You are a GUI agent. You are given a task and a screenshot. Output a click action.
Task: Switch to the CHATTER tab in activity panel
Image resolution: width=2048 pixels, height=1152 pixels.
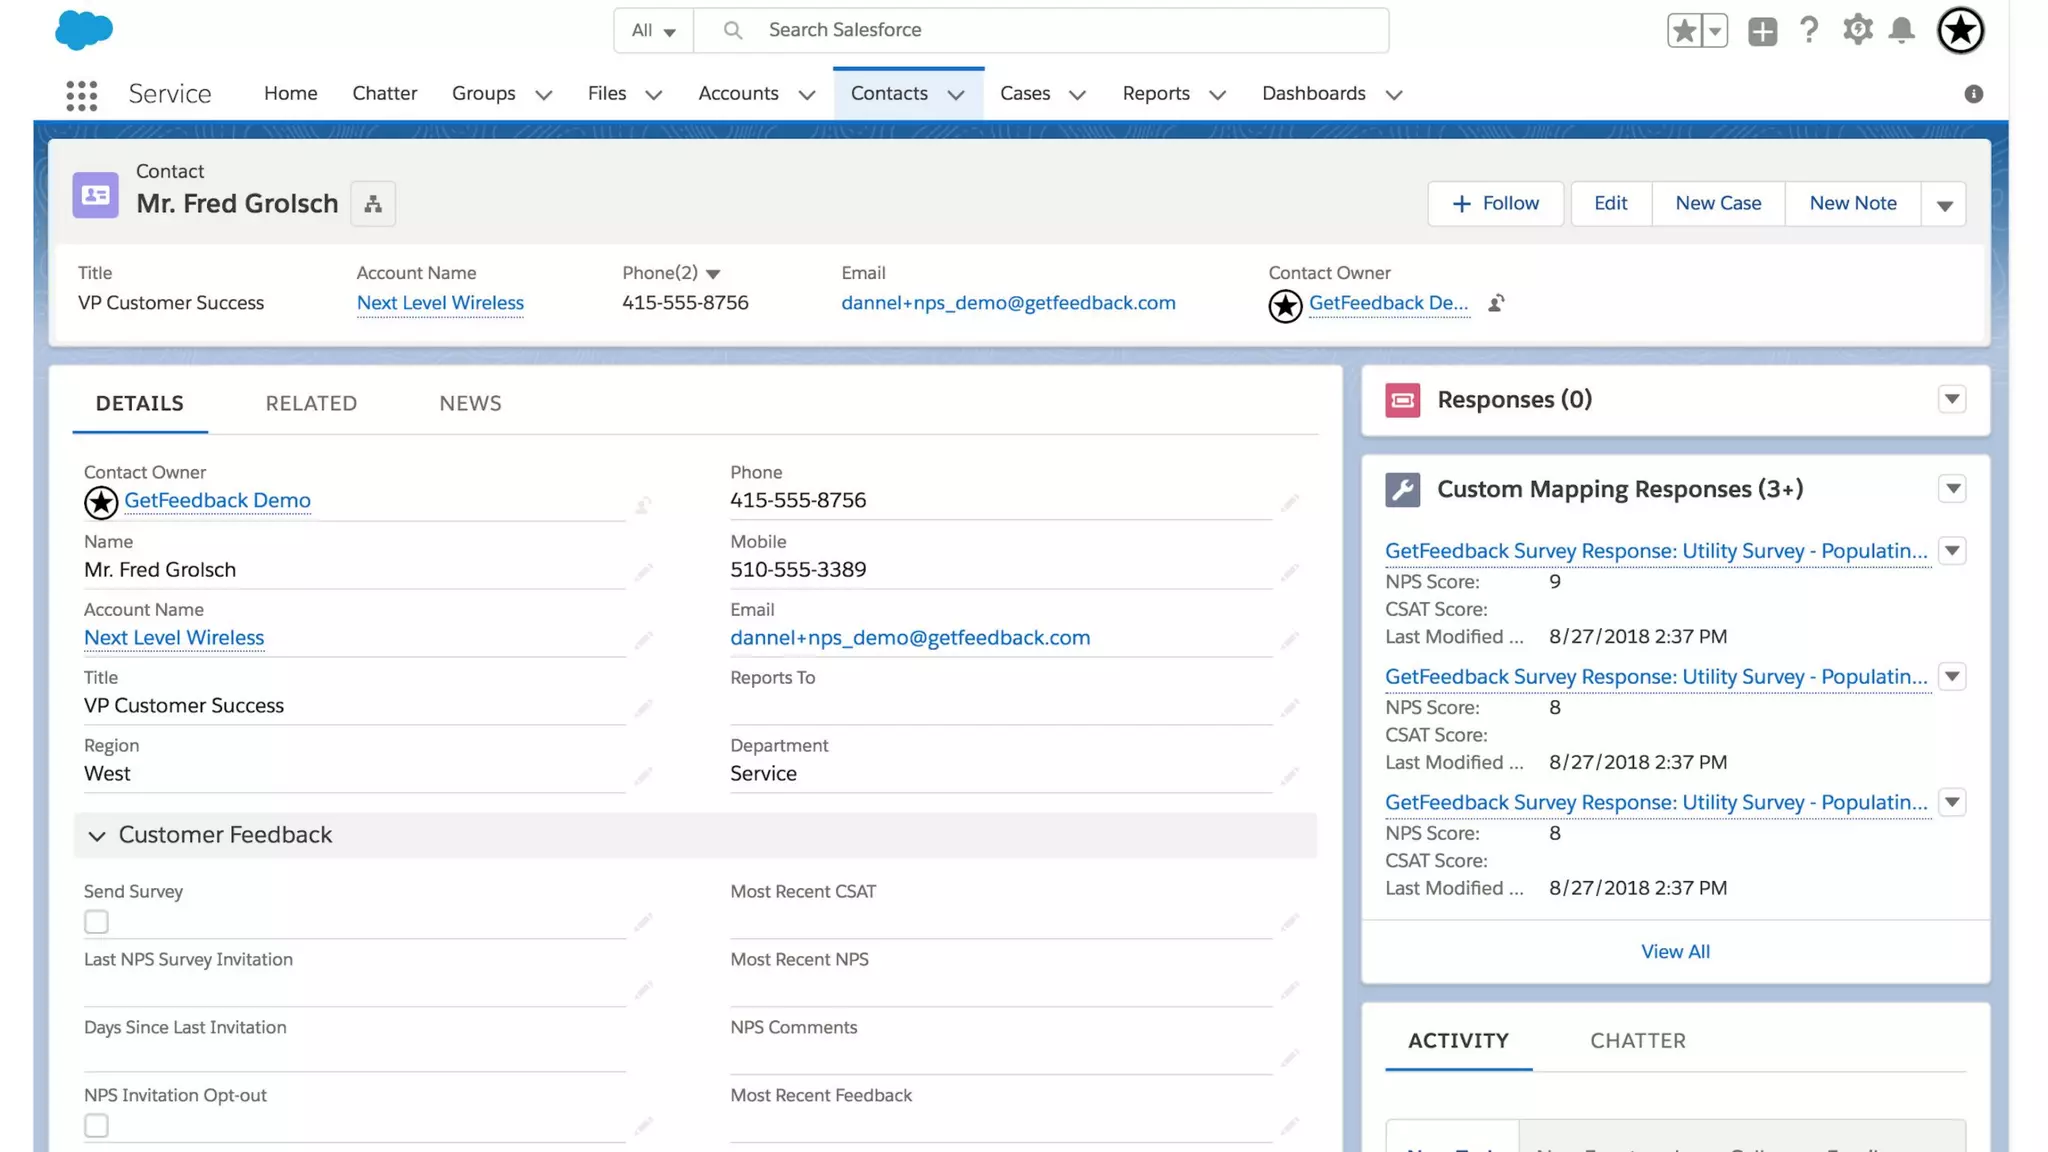click(x=1638, y=1041)
